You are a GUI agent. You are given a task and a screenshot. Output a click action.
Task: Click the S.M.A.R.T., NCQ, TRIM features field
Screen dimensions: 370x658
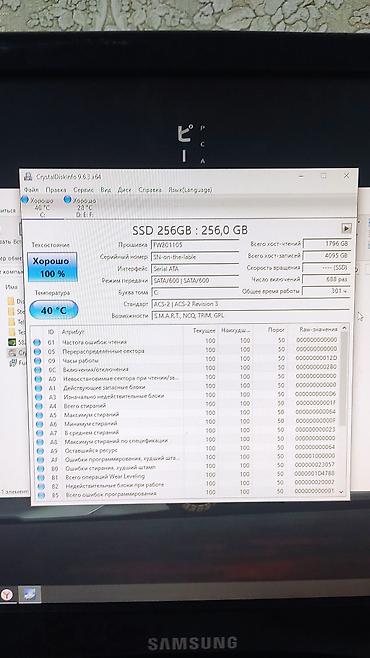[250, 316]
